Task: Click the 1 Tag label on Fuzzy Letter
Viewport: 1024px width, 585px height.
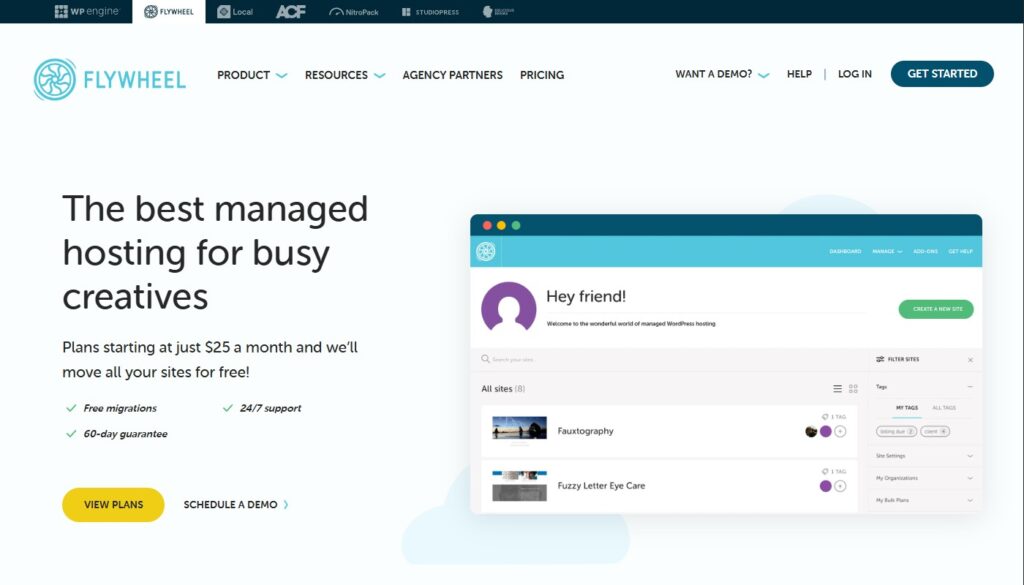Action: click(x=834, y=471)
